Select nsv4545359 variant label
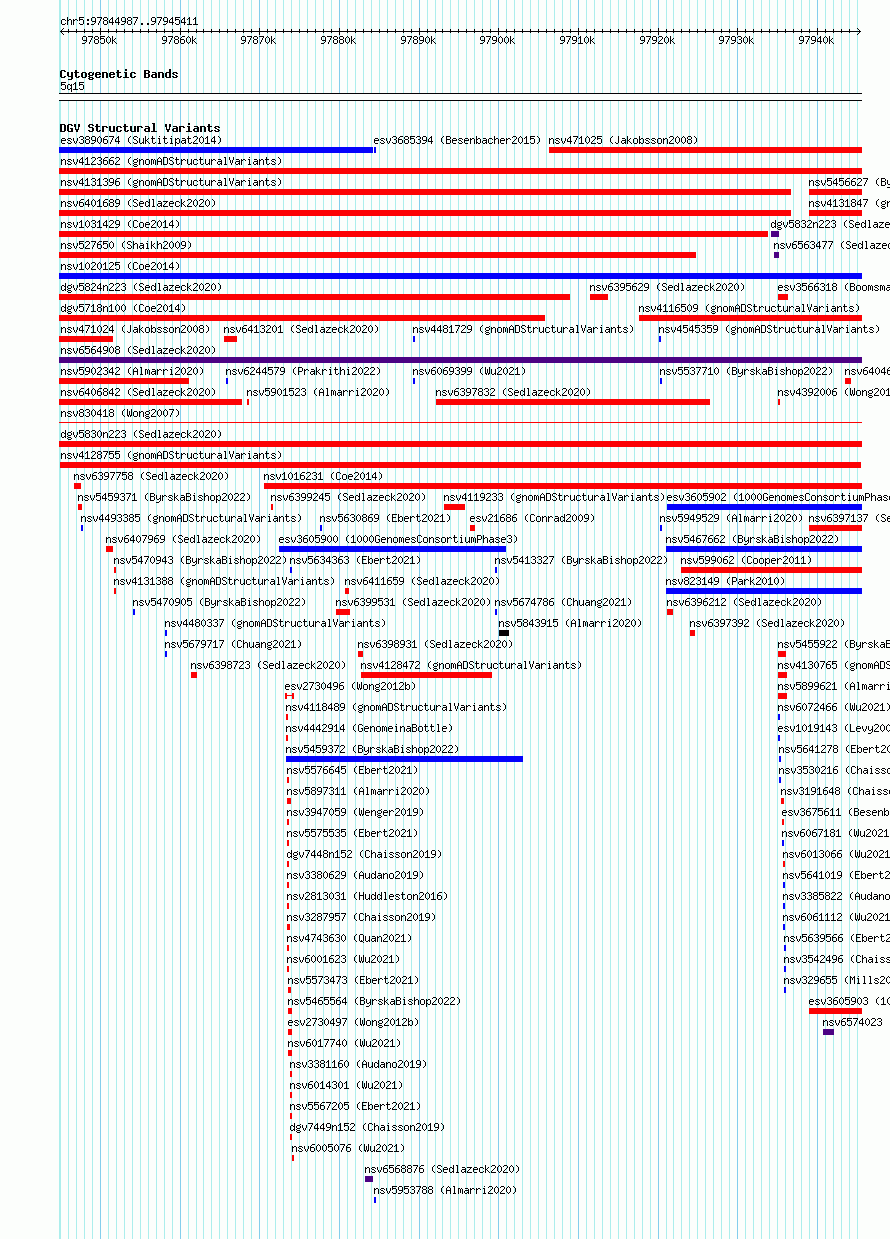 [x=769, y=329]
